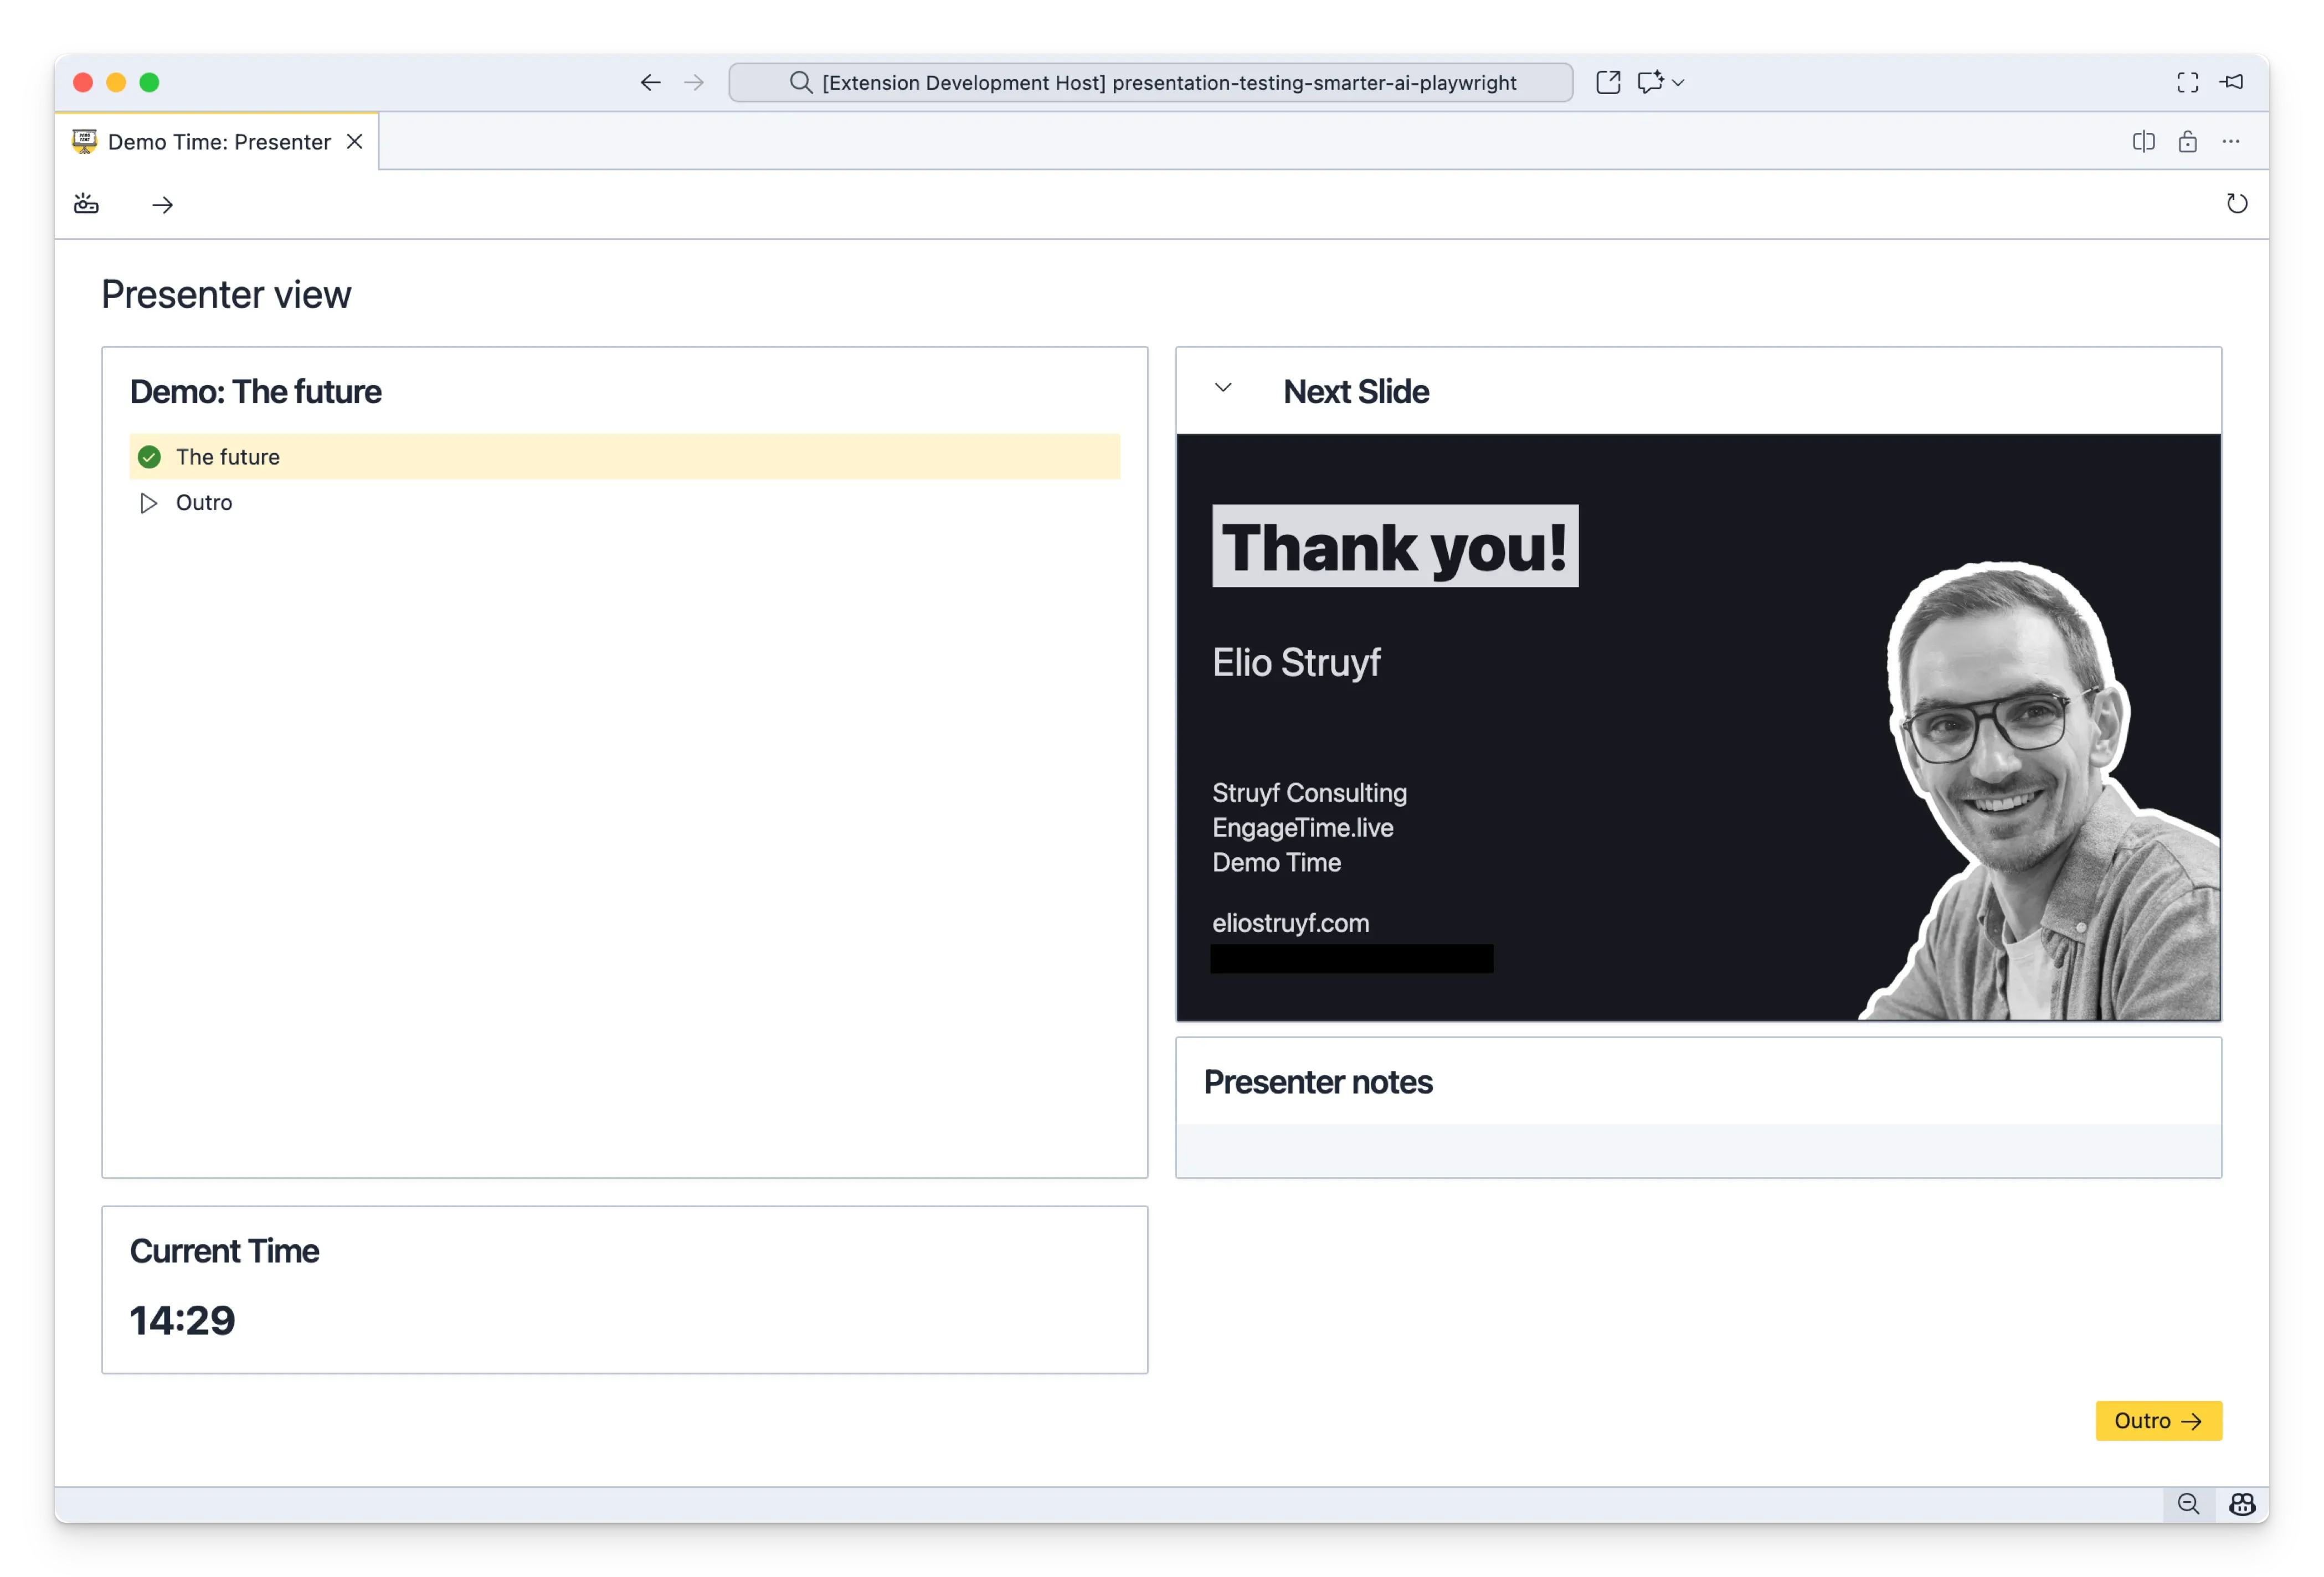Split the editor using the split icon
Image resolution: width=2324 pixels, height=1577 pixels.
pos(2143,141)
